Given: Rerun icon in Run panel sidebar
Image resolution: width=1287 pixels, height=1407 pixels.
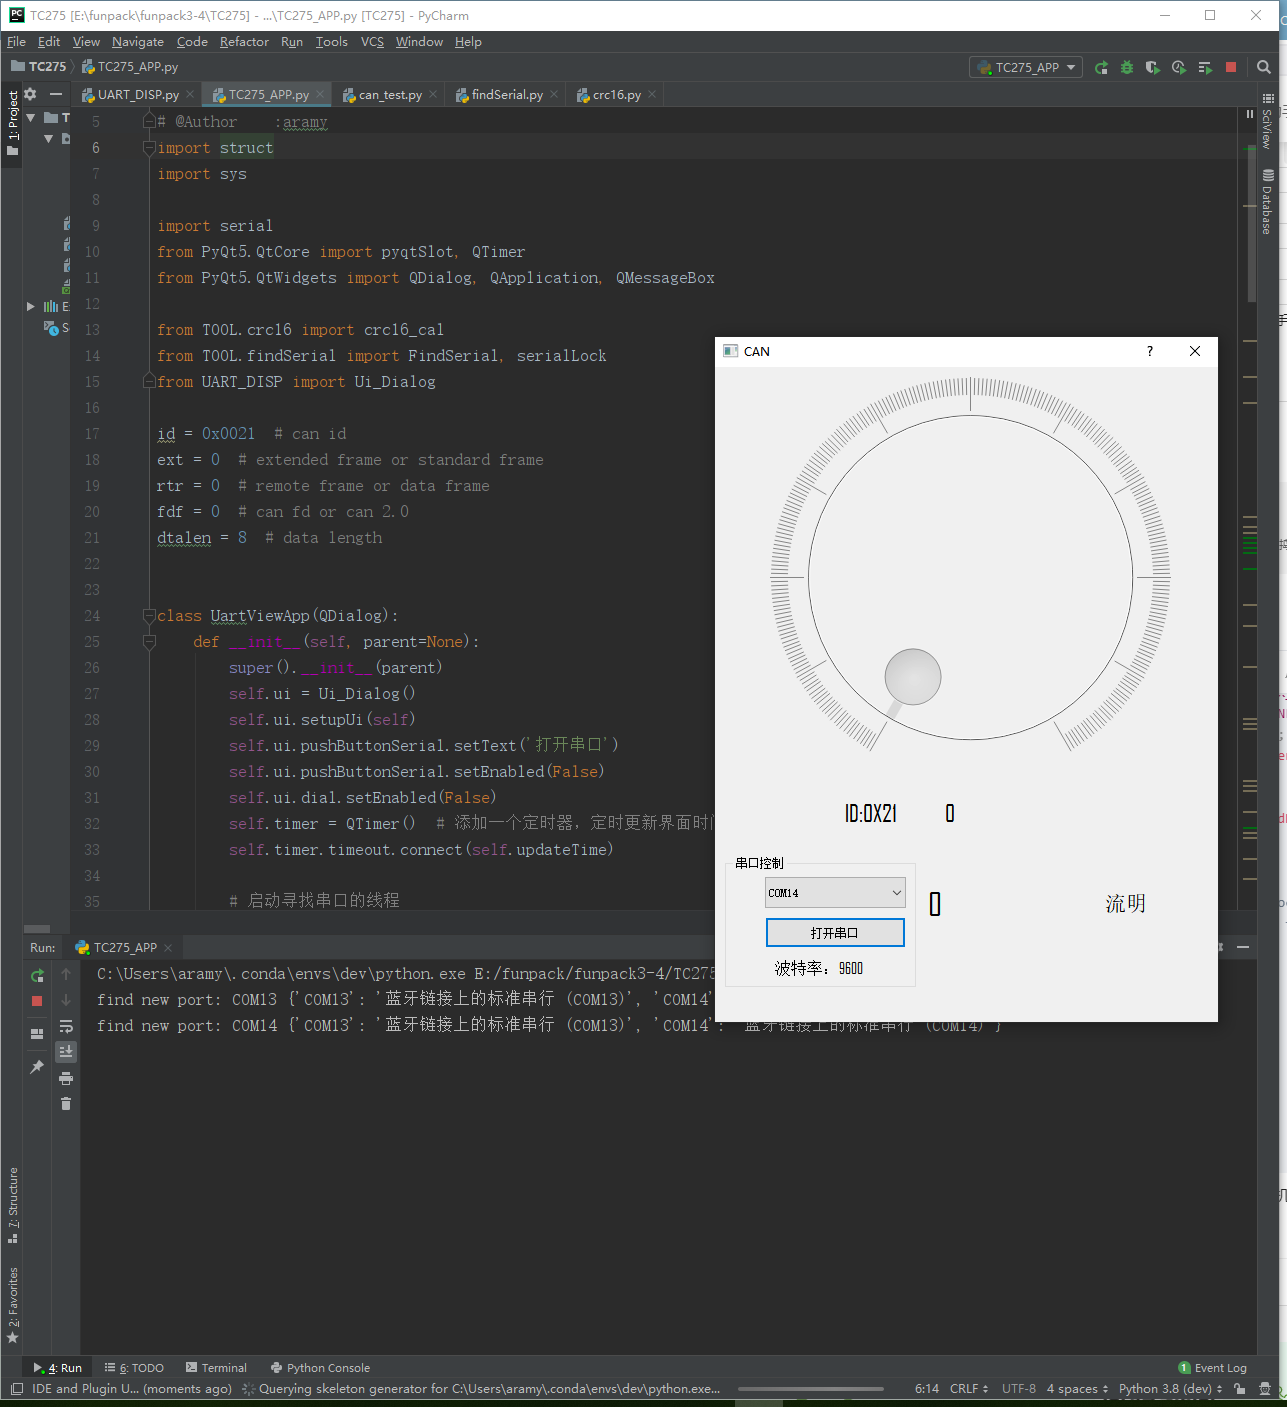Looking at the screenshot, I should 37,975.
